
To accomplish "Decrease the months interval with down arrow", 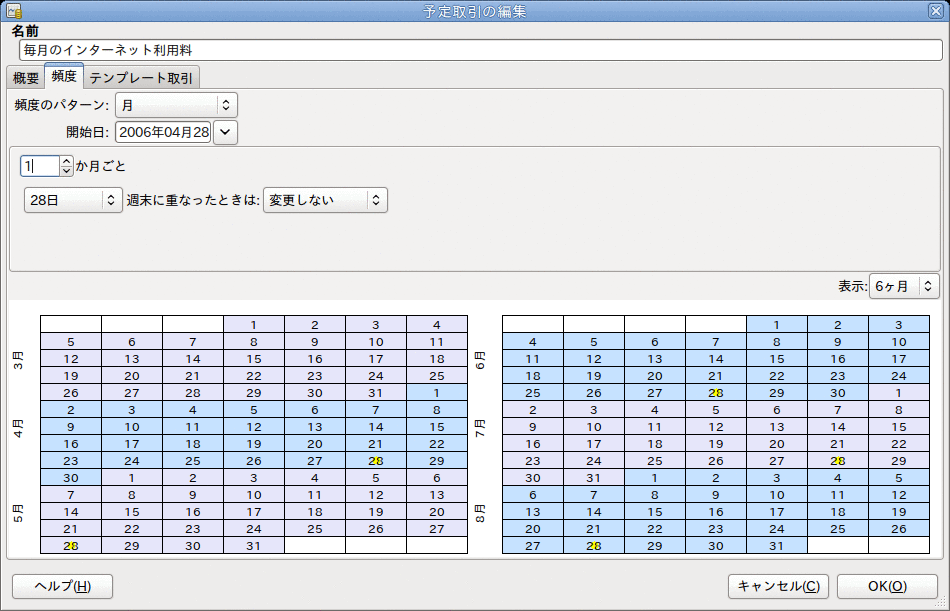I will pos(67,171).
